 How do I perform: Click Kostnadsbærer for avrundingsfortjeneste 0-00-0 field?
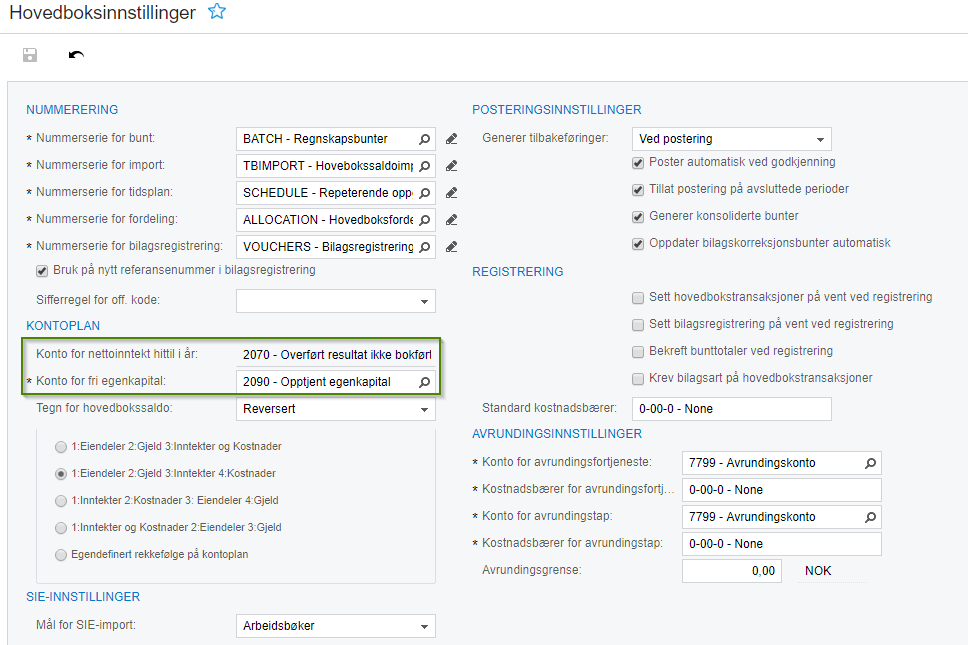[782, 490]
